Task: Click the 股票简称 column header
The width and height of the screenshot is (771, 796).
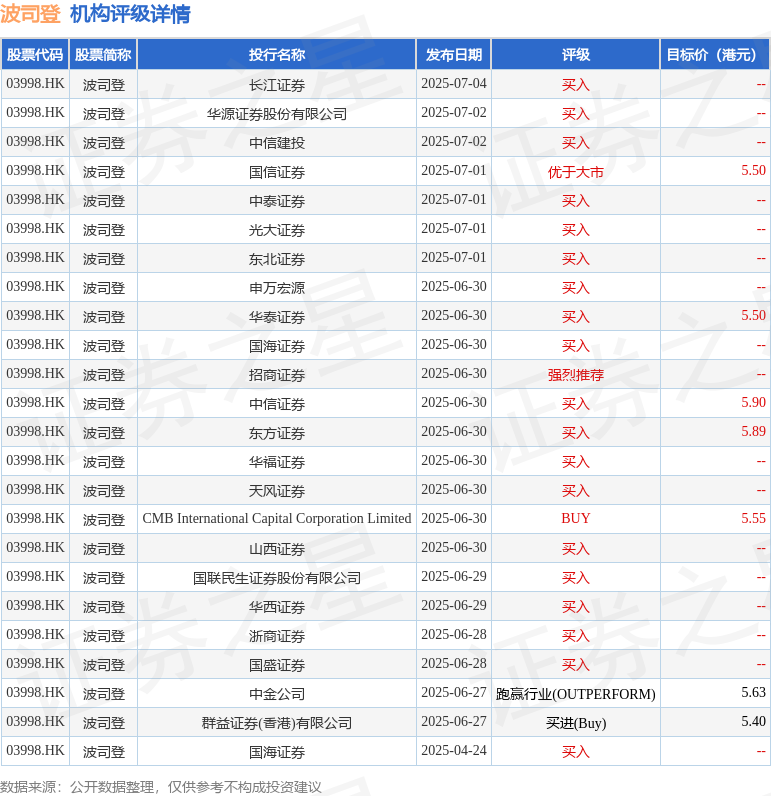Action: pos(104,54)
